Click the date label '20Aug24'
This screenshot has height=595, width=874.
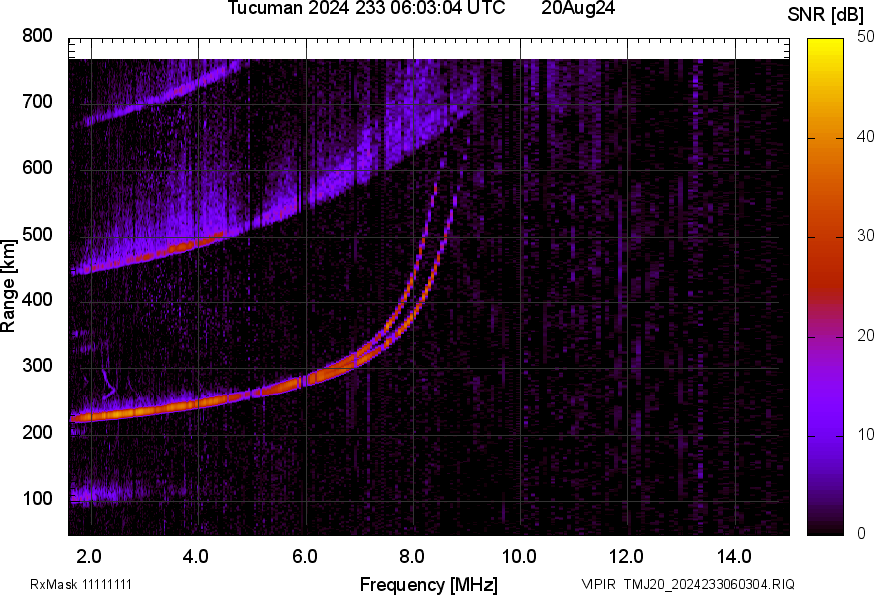pyautogui.click(x=578, y=8)
